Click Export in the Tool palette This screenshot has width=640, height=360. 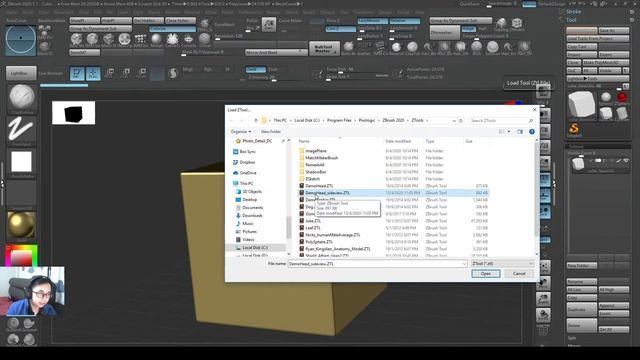tap(613, 54)
